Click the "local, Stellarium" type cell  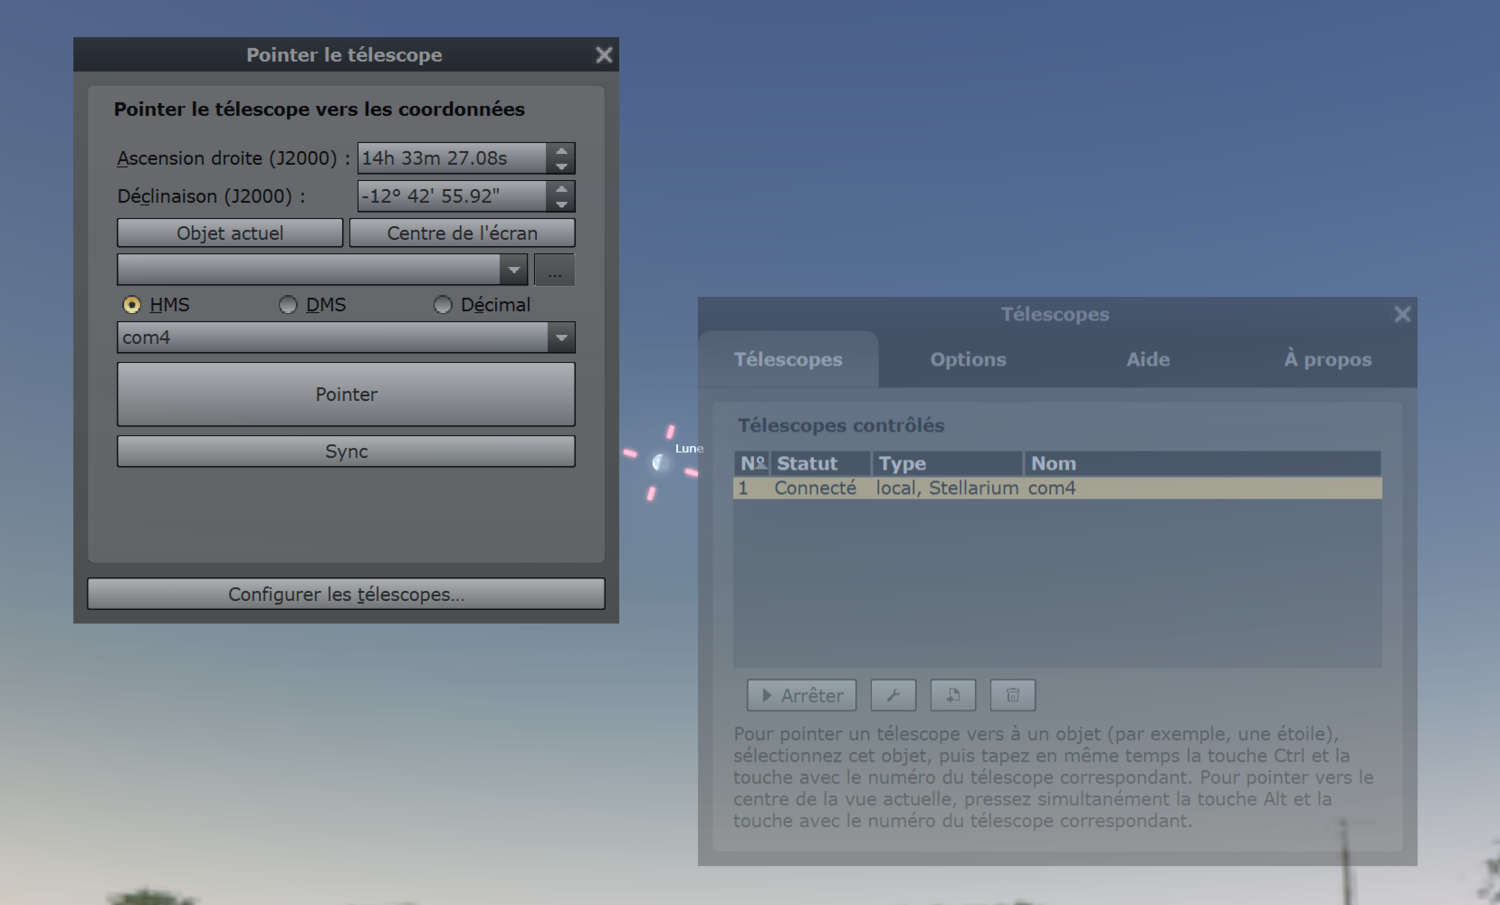947,488
